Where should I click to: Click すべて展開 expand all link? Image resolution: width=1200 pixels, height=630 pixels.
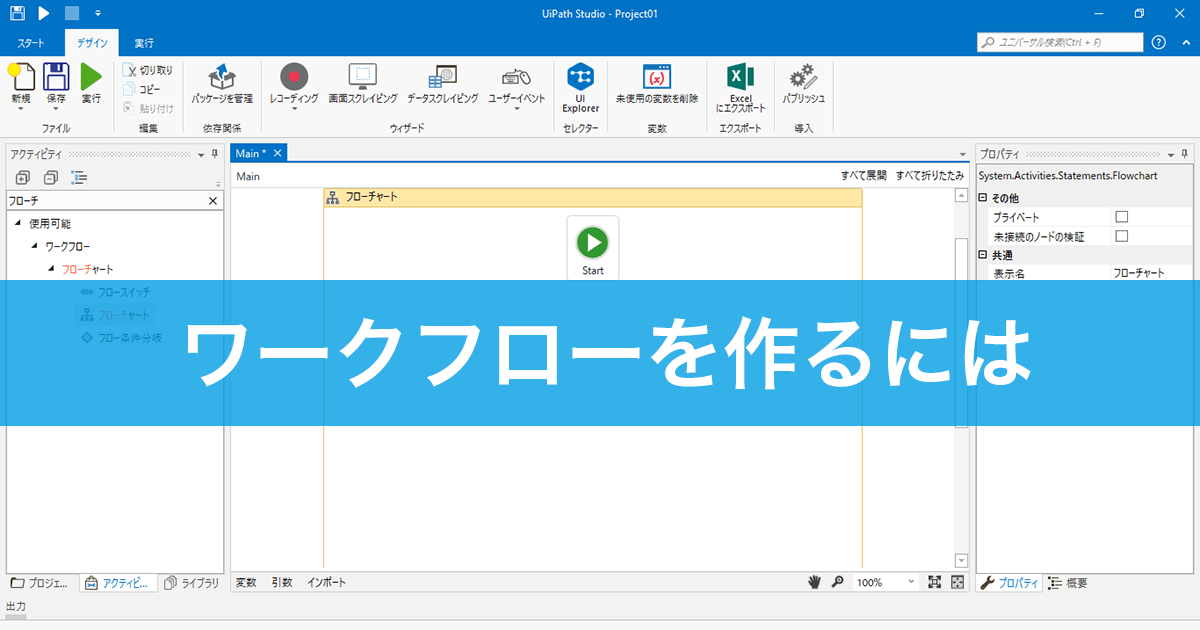pos(863,175)
